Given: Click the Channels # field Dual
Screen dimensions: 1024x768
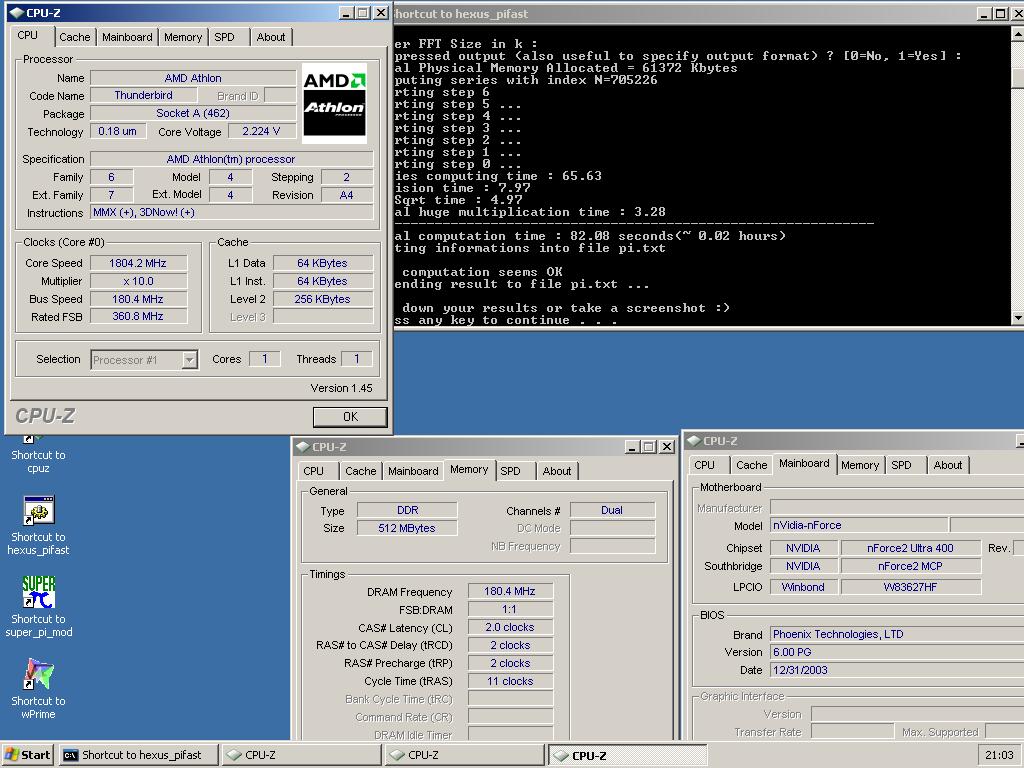Looking at the screenshot, I should [x=612, y=510].
